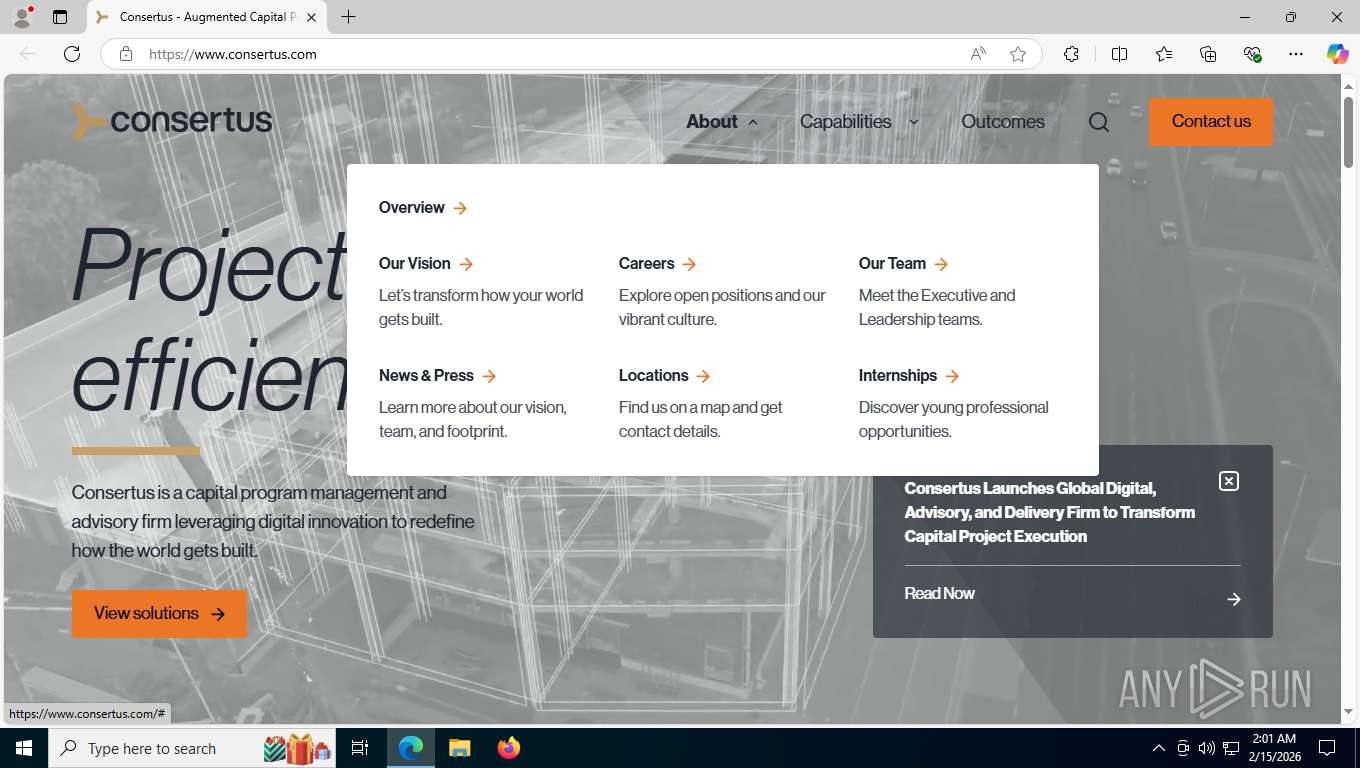This screenshot has height=768, width=1360.
Task: Open the notification center
Action: (x=1327, y=748)
